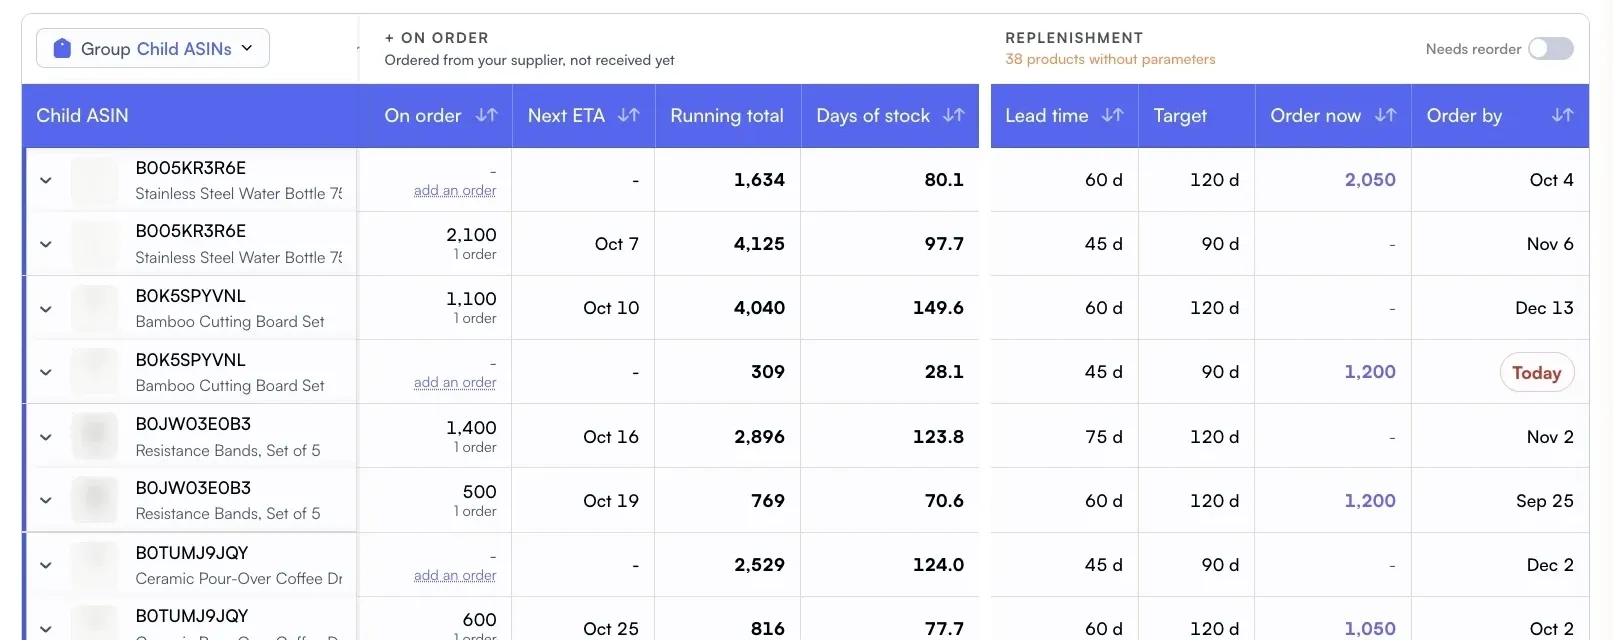Open the product thumbnail in the 4,040 running total row
This screenshot has width=1613, height=640.
tap(95, 309)
